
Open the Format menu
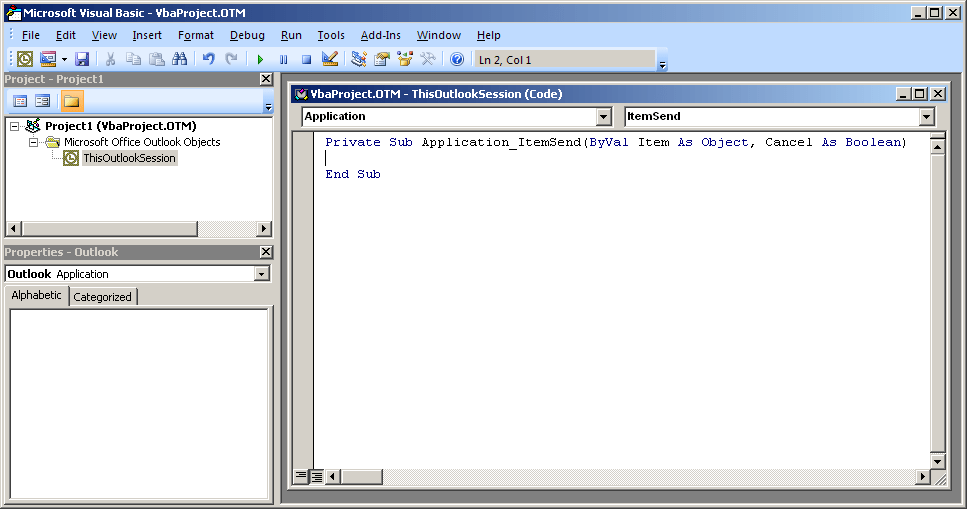coord(195,35)
